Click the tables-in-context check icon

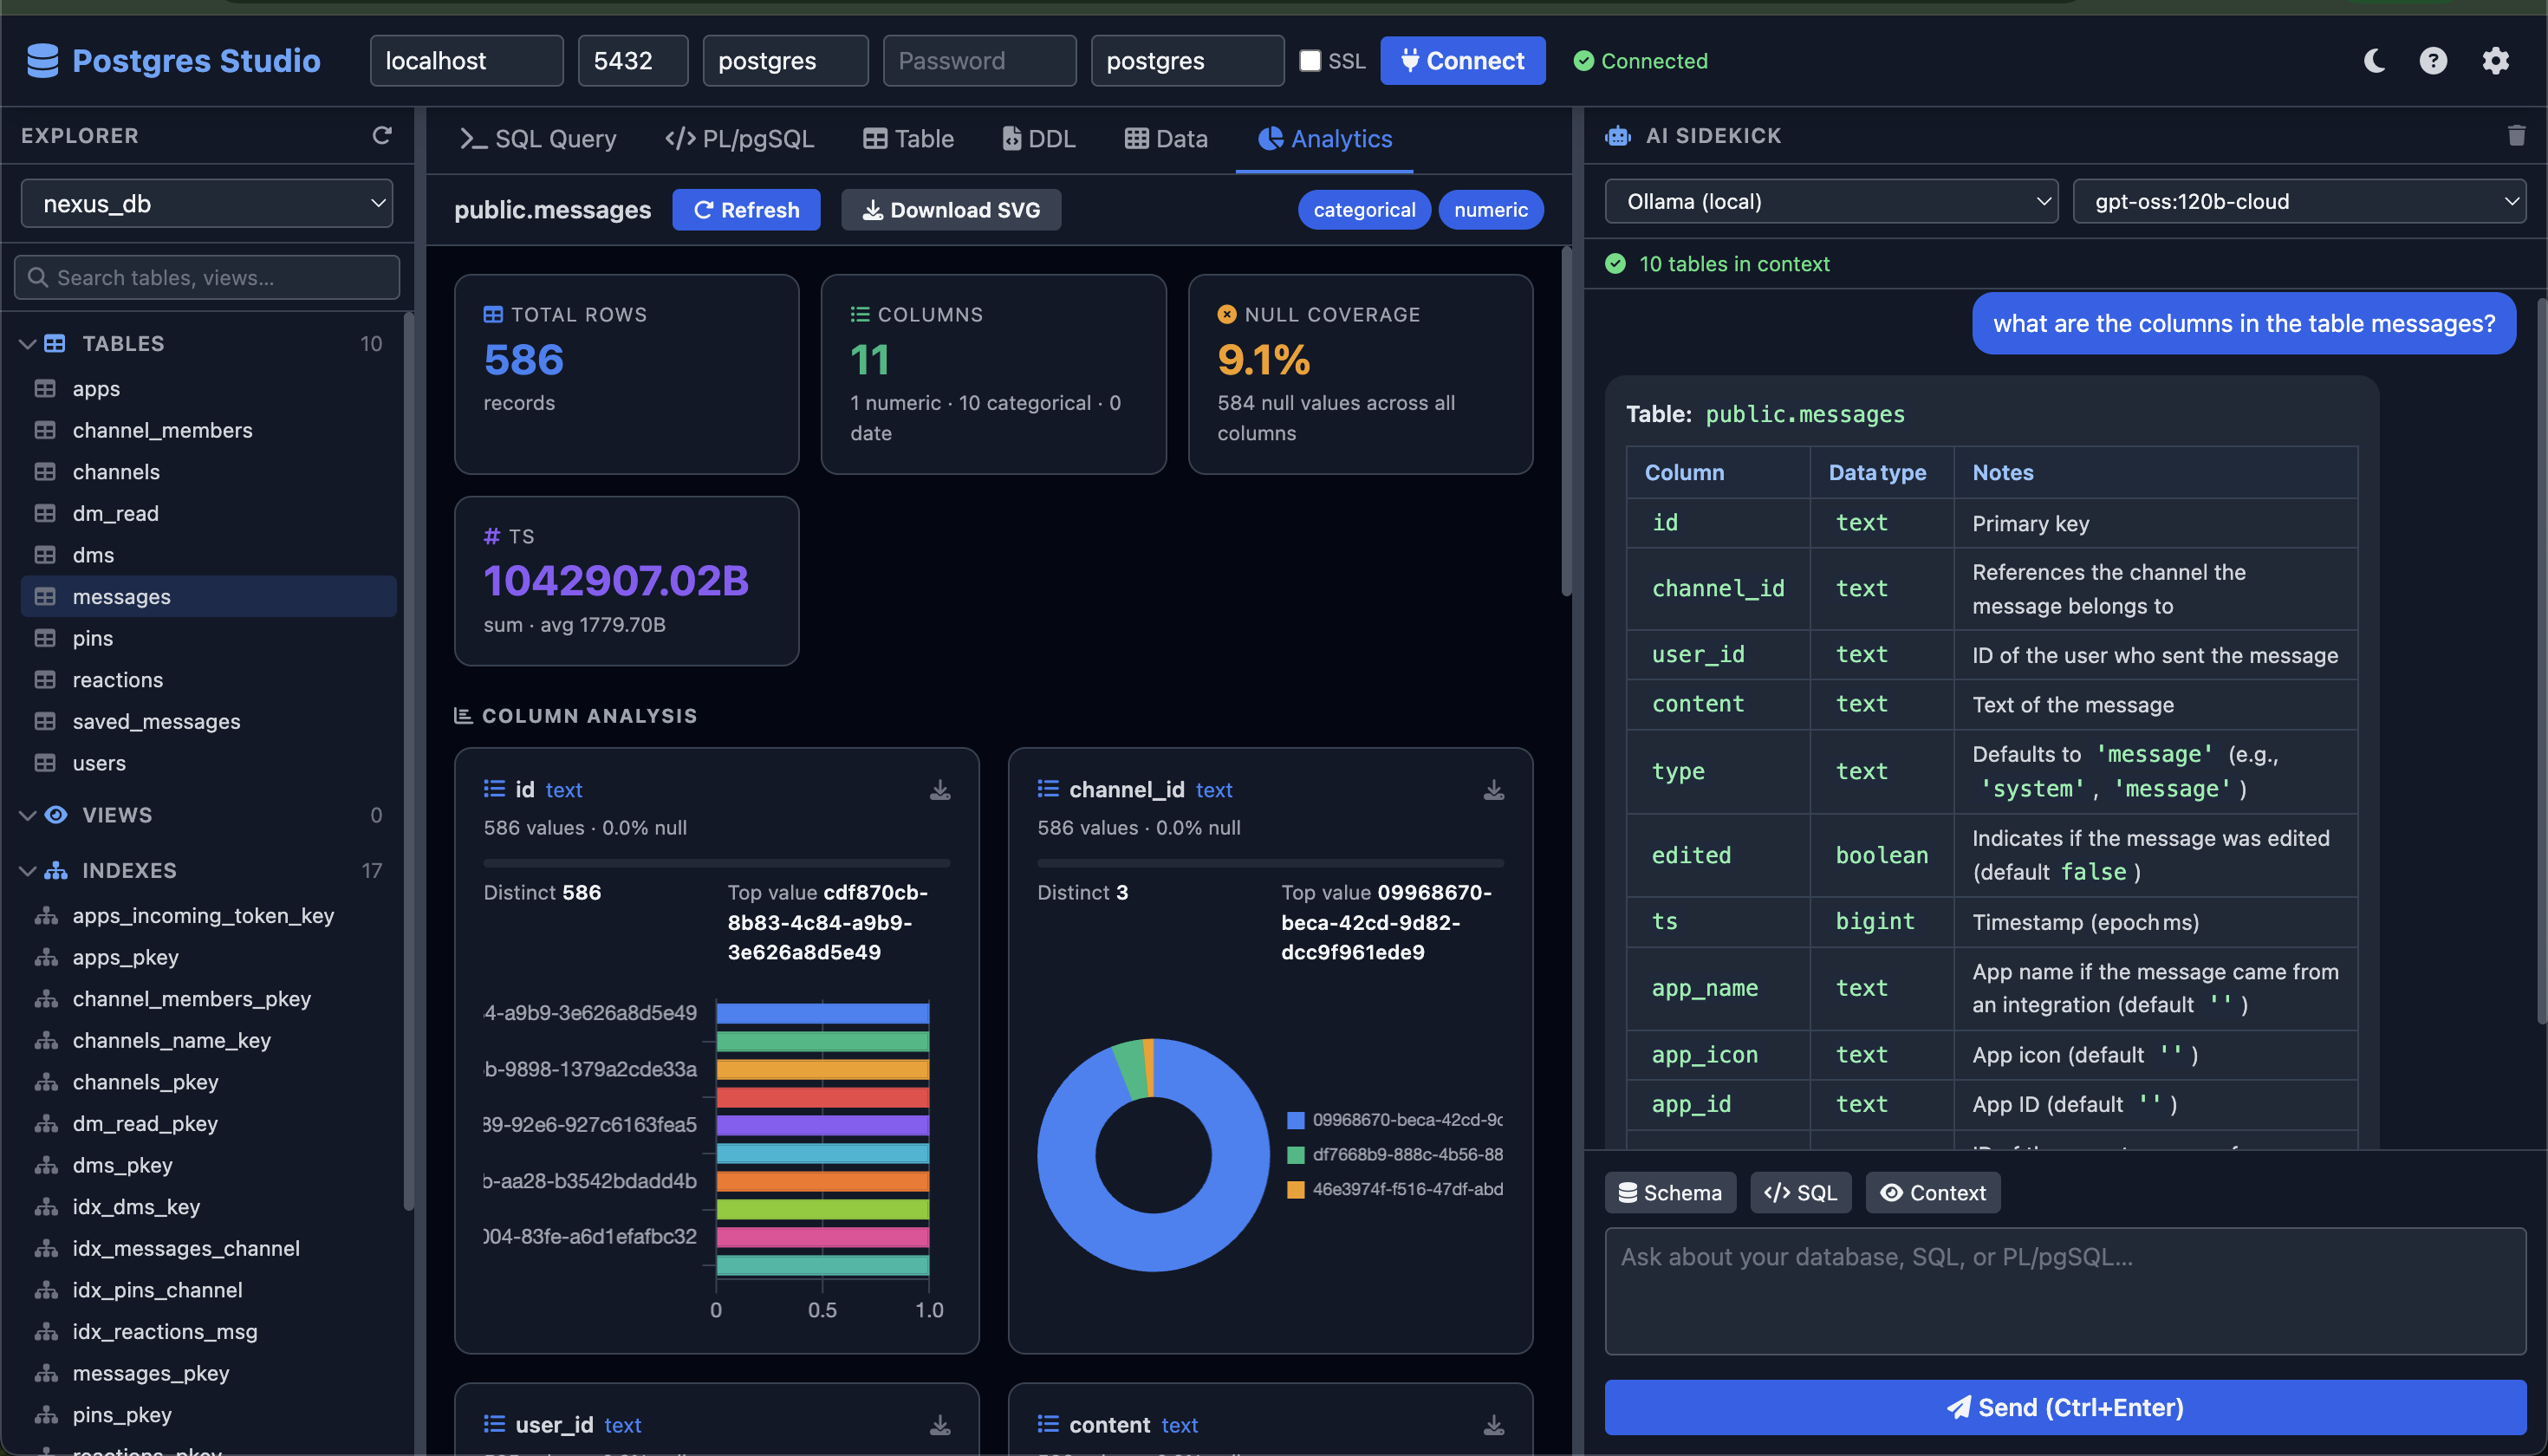click(x=1615, y=263)
